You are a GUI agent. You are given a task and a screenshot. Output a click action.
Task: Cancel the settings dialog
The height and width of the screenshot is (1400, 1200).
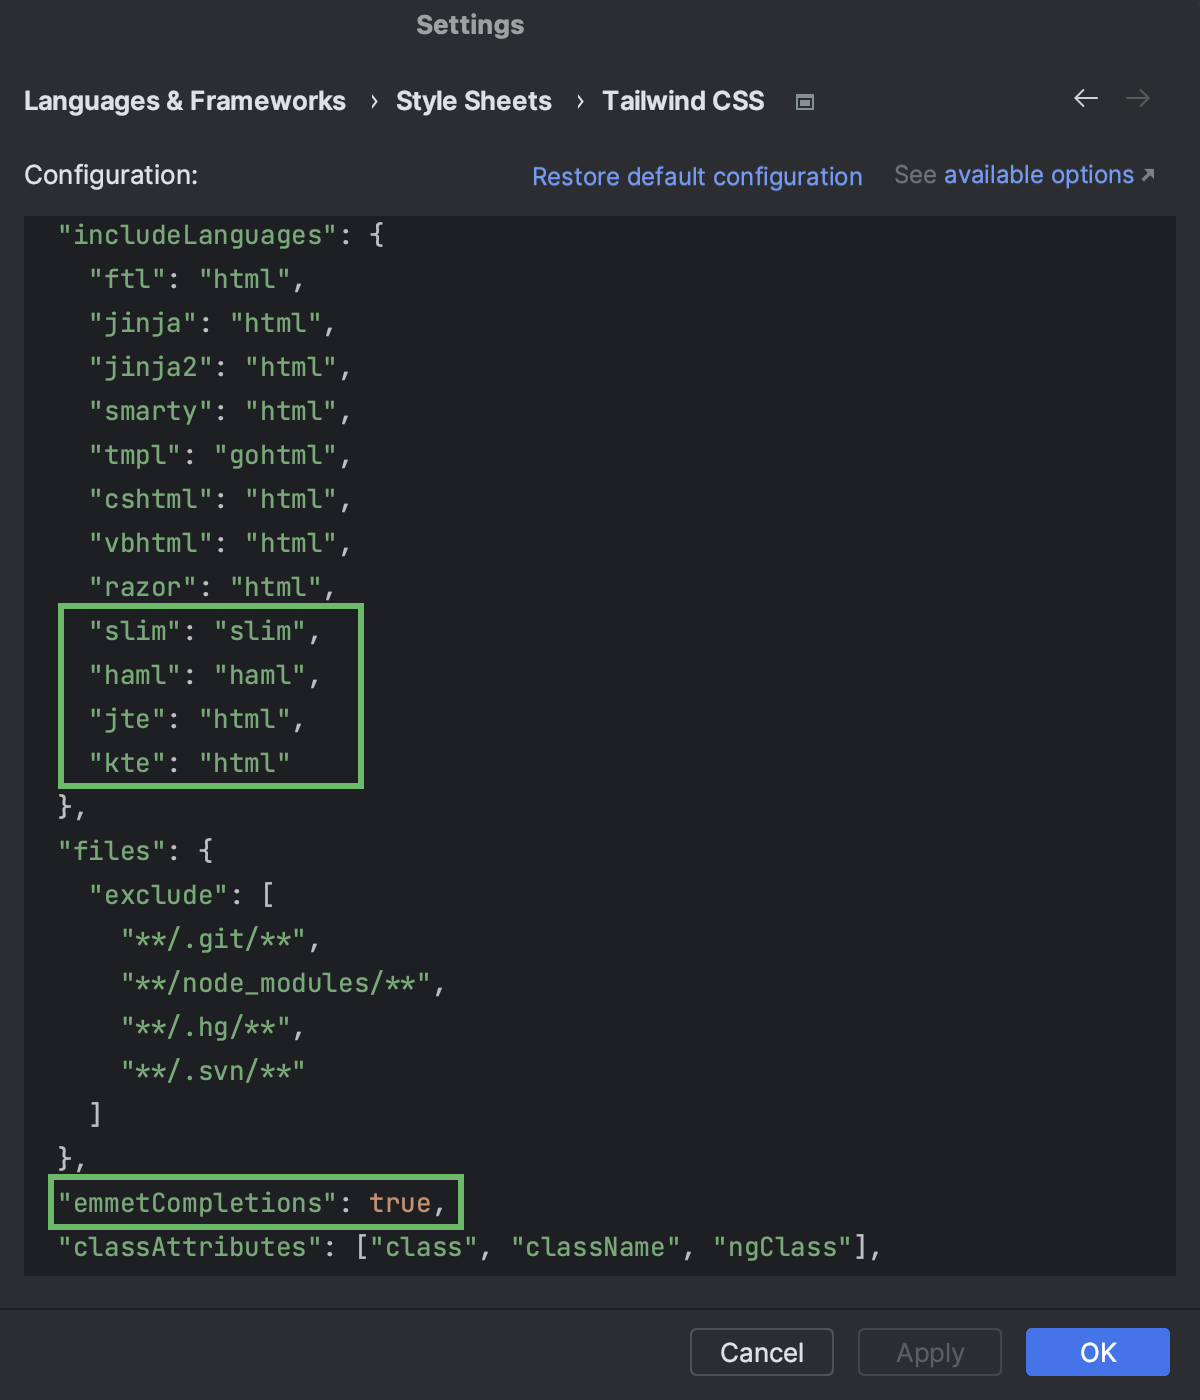(761, 1352)
